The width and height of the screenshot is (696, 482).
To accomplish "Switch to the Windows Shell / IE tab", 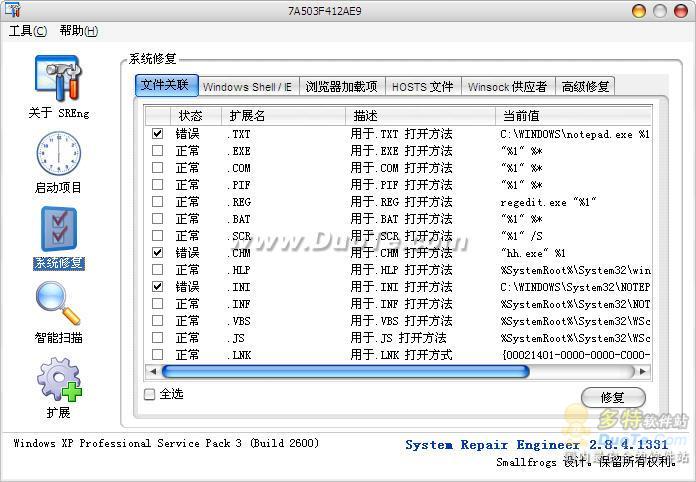I will pyautogui.click(x=247, y=87).
